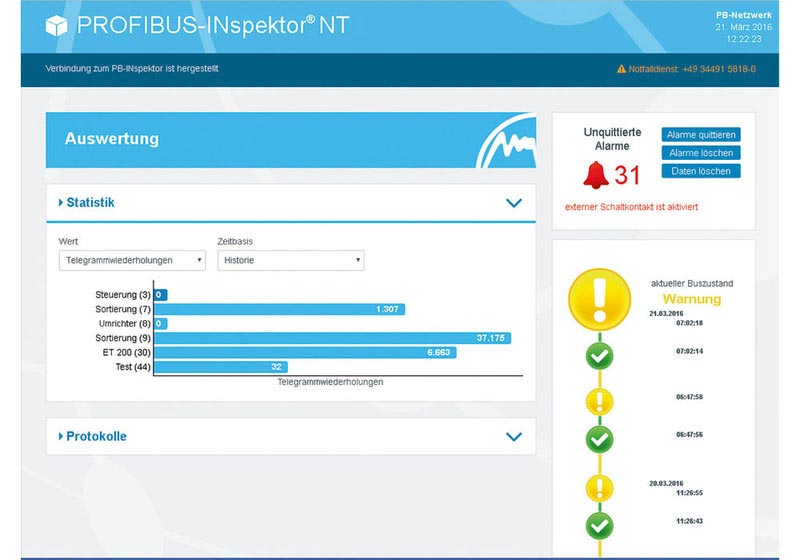This screenshot has width=800, height=560.
Task: Click Alarme löschen button
Action: [x=701, y=153]
